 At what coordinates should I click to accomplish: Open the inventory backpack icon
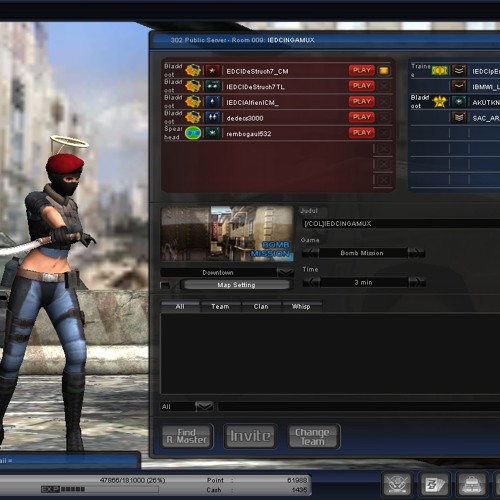coord(473,484)
